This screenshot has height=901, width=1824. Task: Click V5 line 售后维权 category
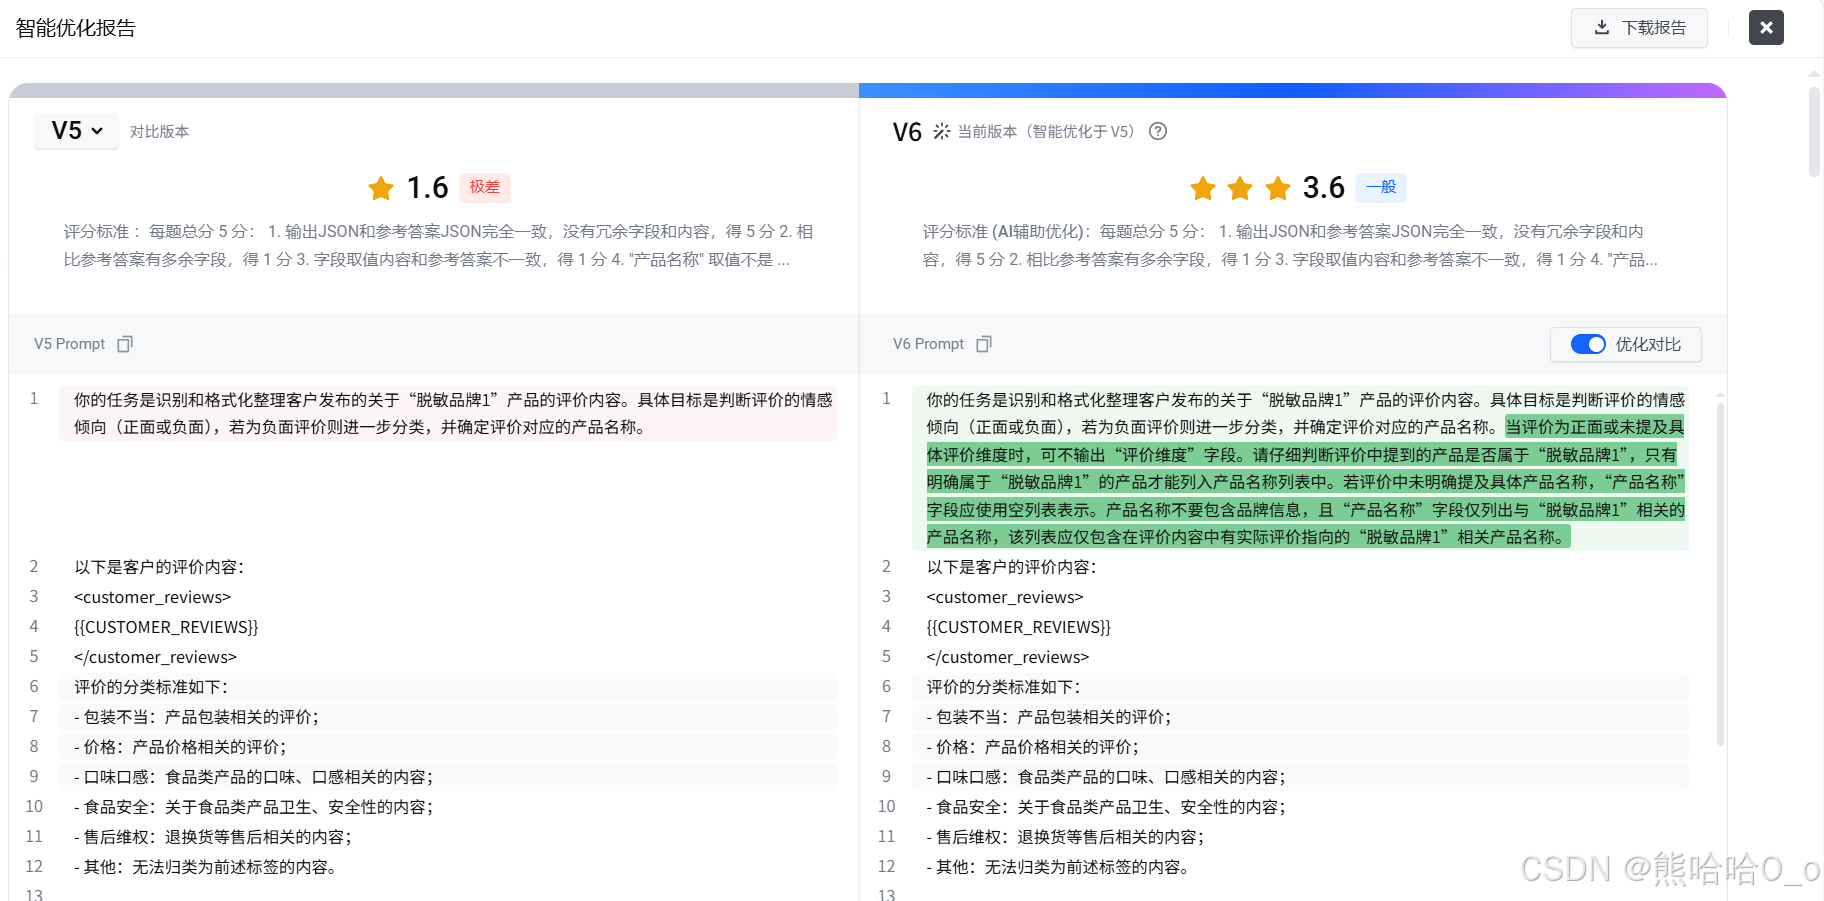(213, 837)
